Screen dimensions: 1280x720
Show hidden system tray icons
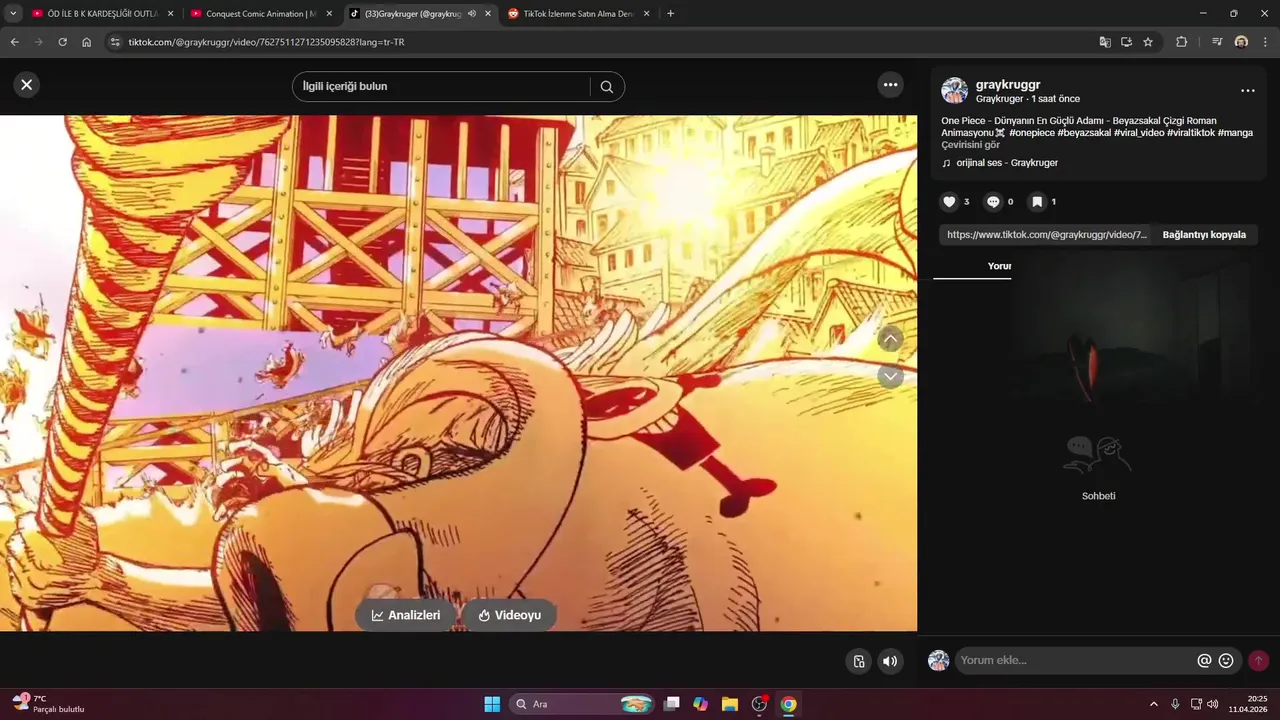tap(1153, 704)
